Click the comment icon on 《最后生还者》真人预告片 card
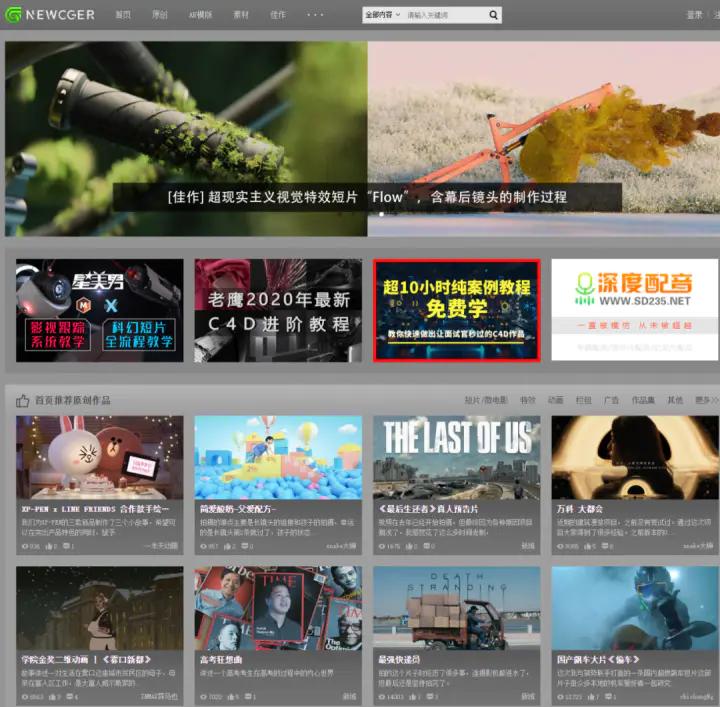This screenshot has width=720, height=707. click(427, 546)
